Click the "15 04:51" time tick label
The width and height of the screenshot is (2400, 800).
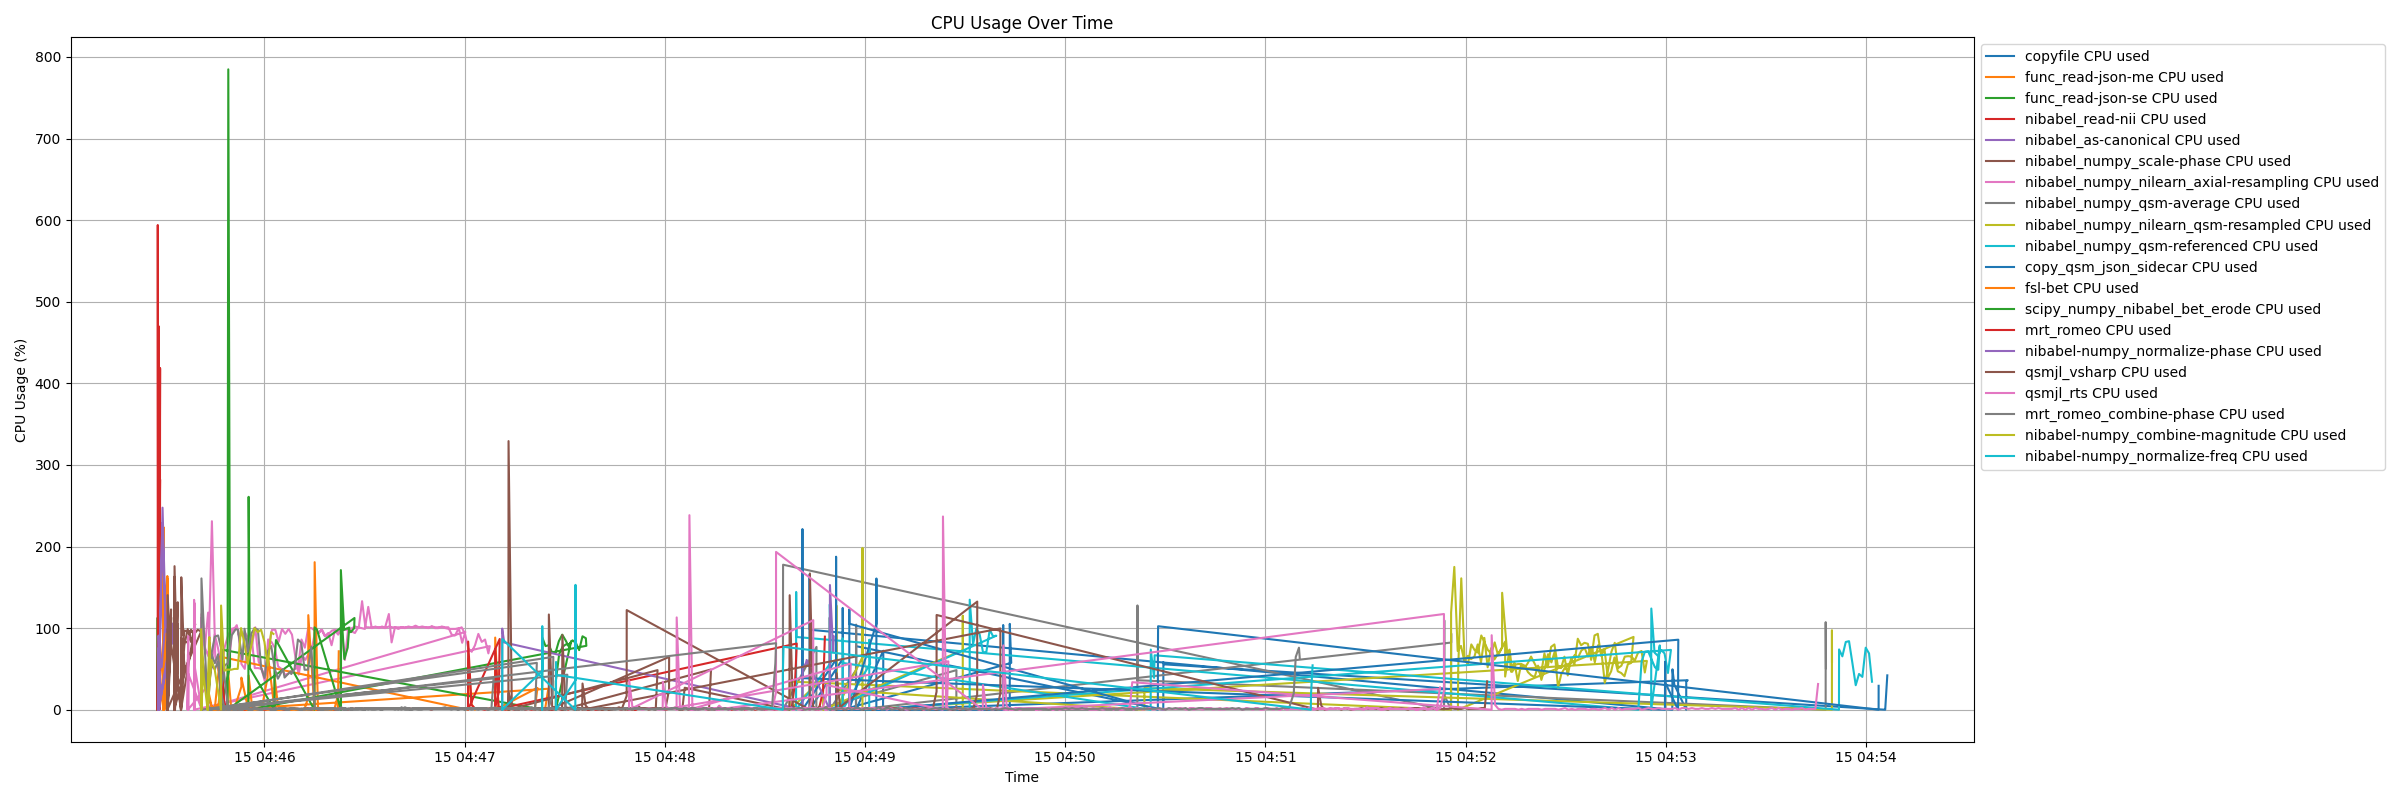[1266, 757]
